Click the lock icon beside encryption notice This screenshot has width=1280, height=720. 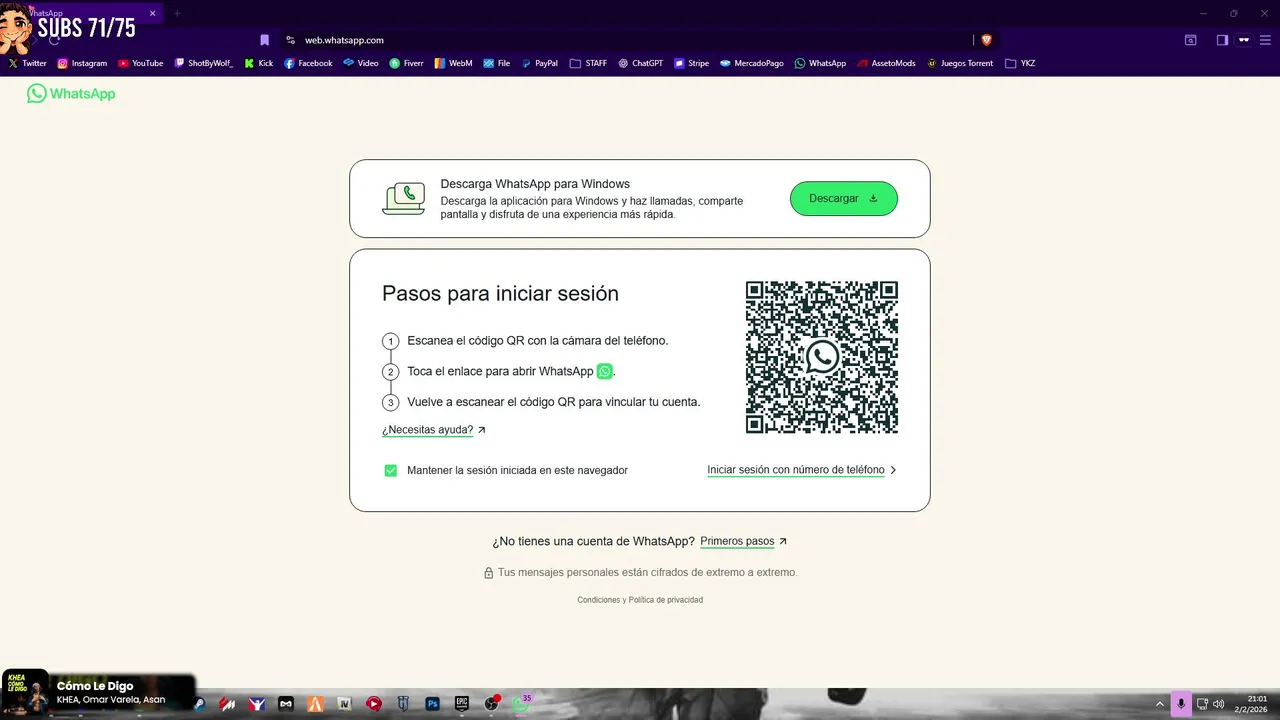489,573
